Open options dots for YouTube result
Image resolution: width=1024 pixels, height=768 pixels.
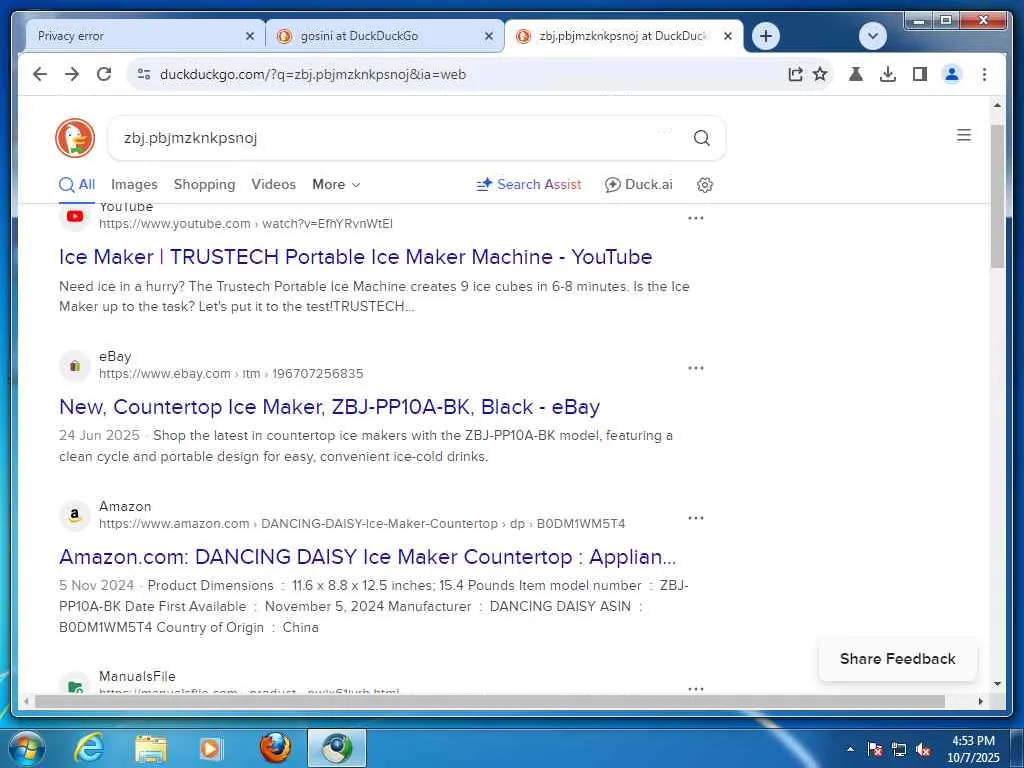click(x=696, y=218)
